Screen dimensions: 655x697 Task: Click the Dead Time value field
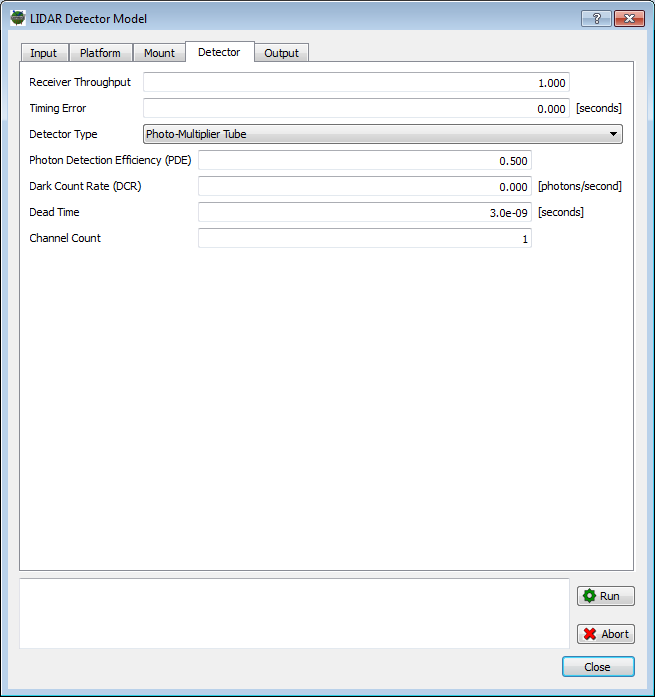tap(364, 212)
